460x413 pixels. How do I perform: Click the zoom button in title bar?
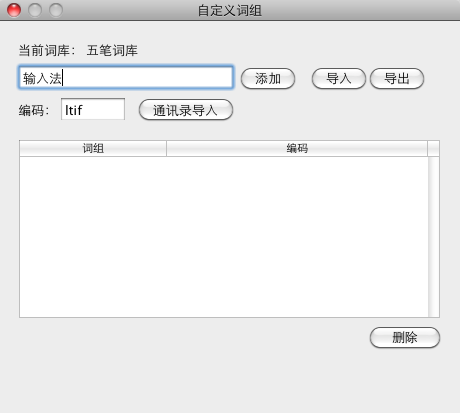56,10
